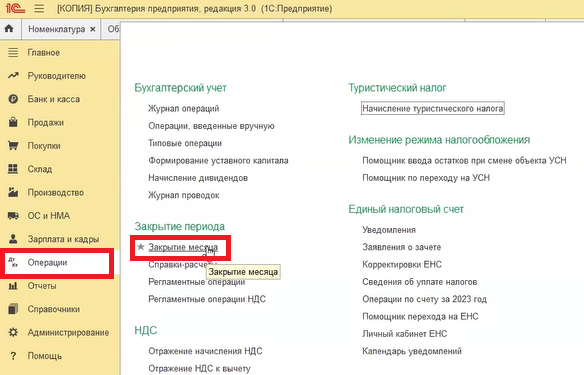This screenshot has height=375, width=584.
Task: Open the 1C main menu hamburger icon
Action: pos(39,8)
